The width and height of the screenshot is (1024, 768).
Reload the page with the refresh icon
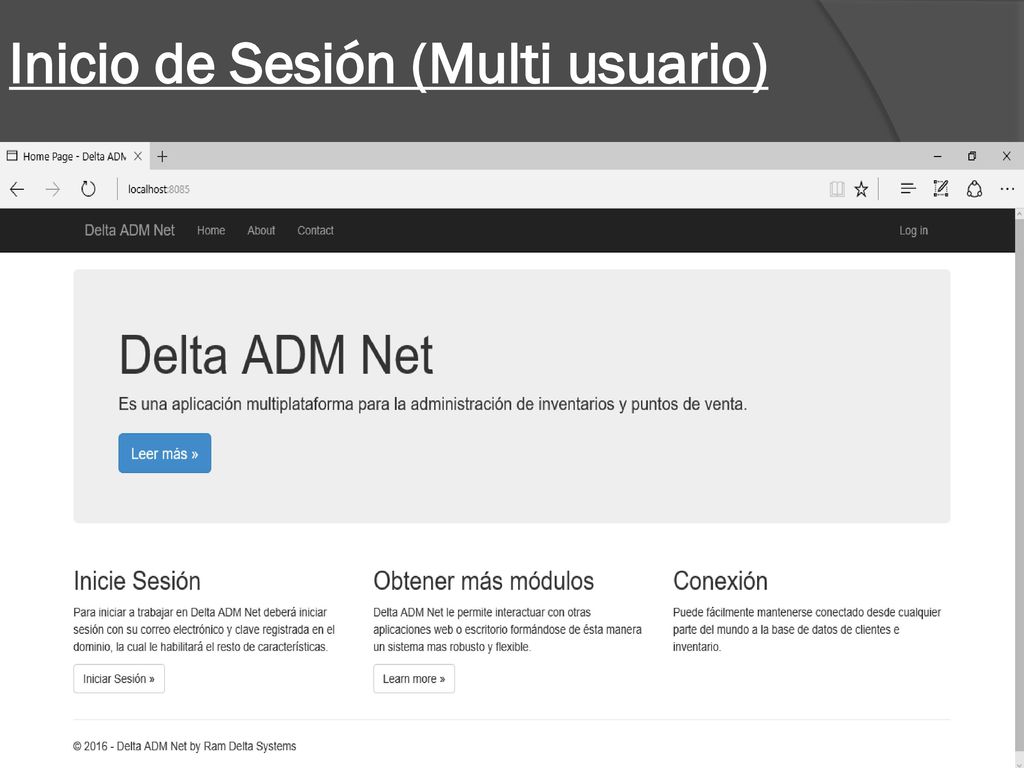[x=88, y=189]
